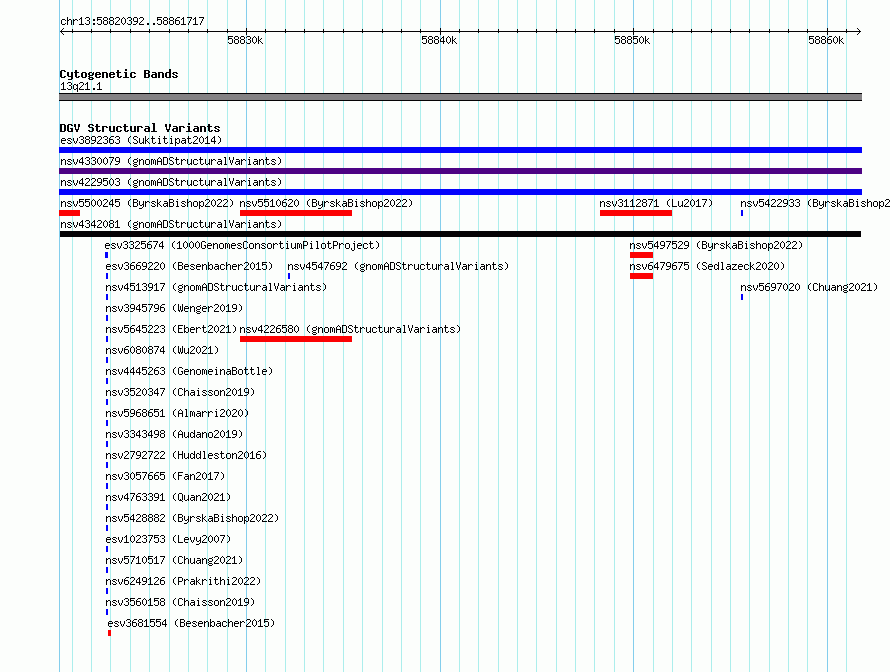This screenshot has height=672, width=890.
Task: Open the nsv4330079 gnomAD variant label
Action: (x=171, y=161)
